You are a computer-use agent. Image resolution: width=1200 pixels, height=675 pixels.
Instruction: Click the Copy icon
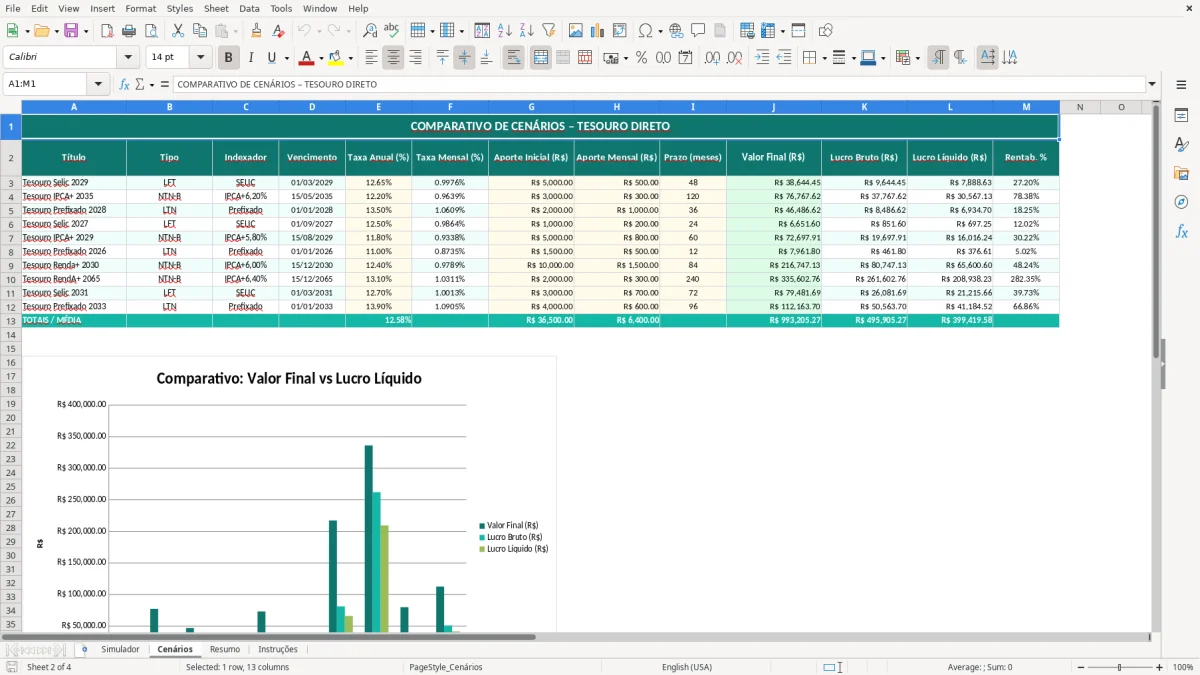tap(199, 31)
